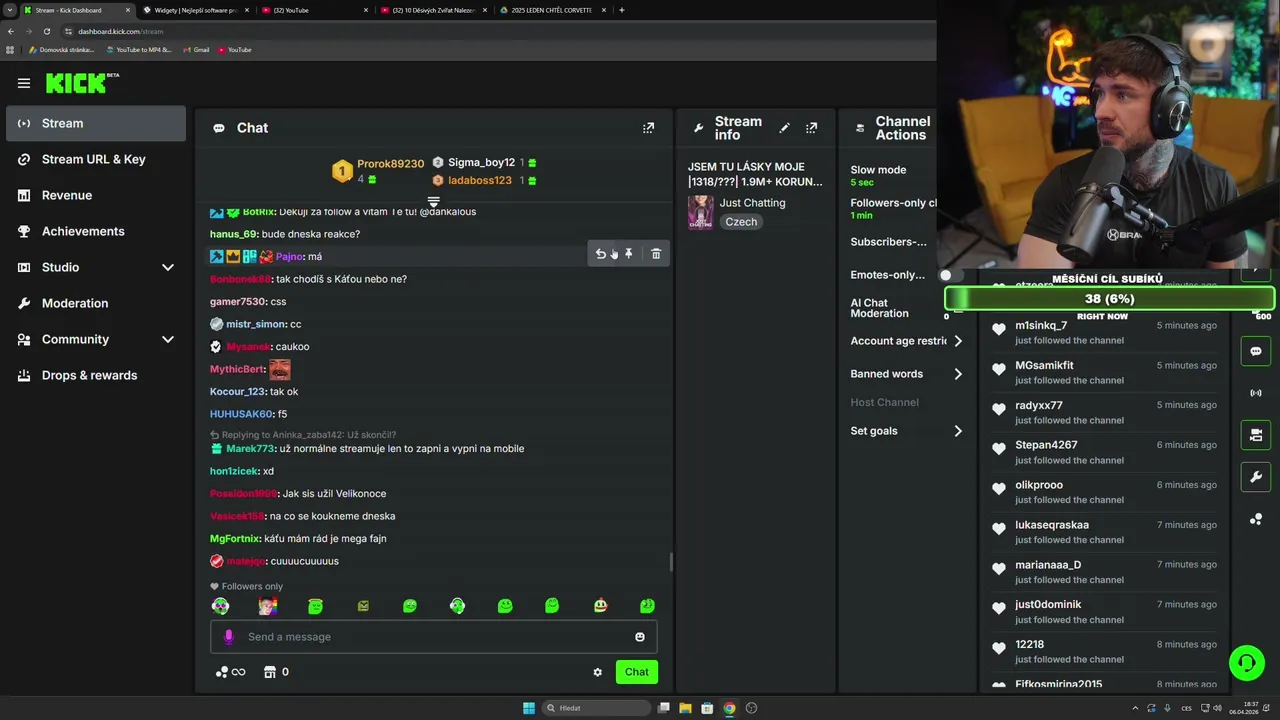Select the lukaseqraskaa follow activity entry
This screenshot has height=720, width=1280.
coord(1104,532)
